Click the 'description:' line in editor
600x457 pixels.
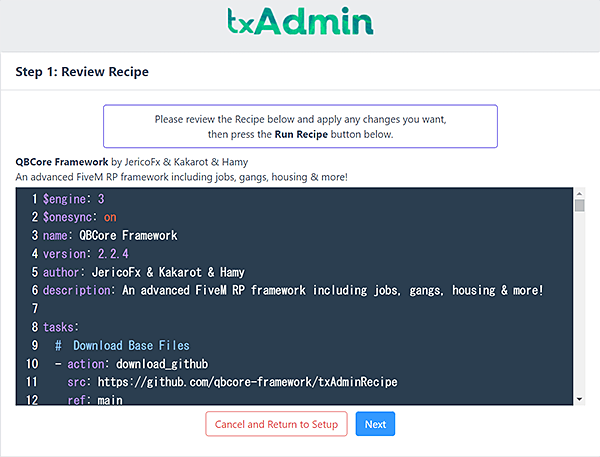pyautogui.click(x=293, y=291)
